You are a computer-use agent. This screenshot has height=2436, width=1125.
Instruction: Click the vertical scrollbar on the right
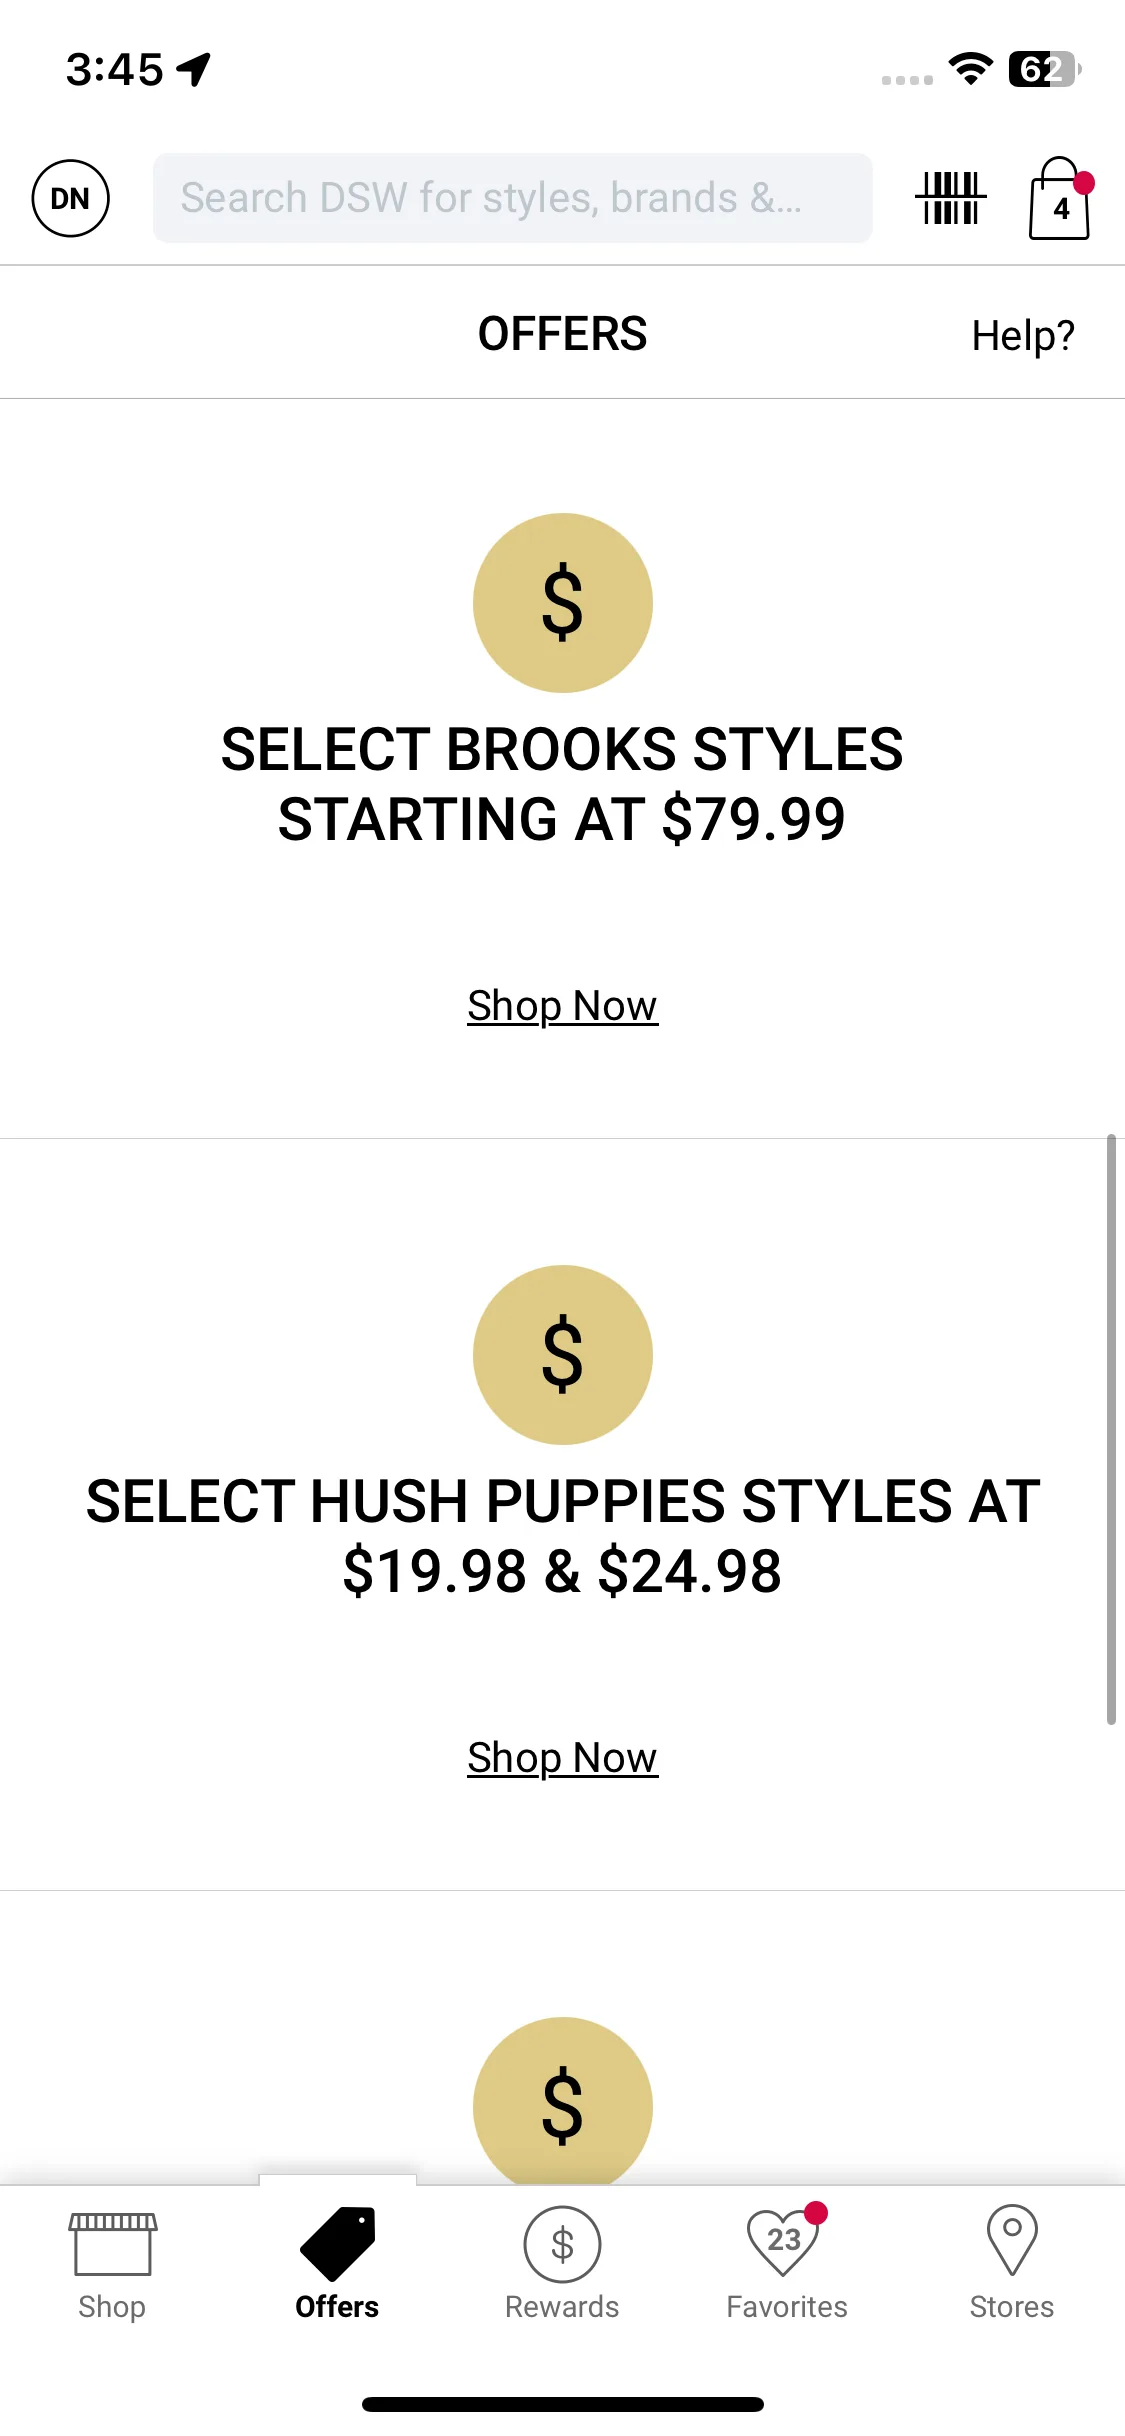coord(1111,1430)
